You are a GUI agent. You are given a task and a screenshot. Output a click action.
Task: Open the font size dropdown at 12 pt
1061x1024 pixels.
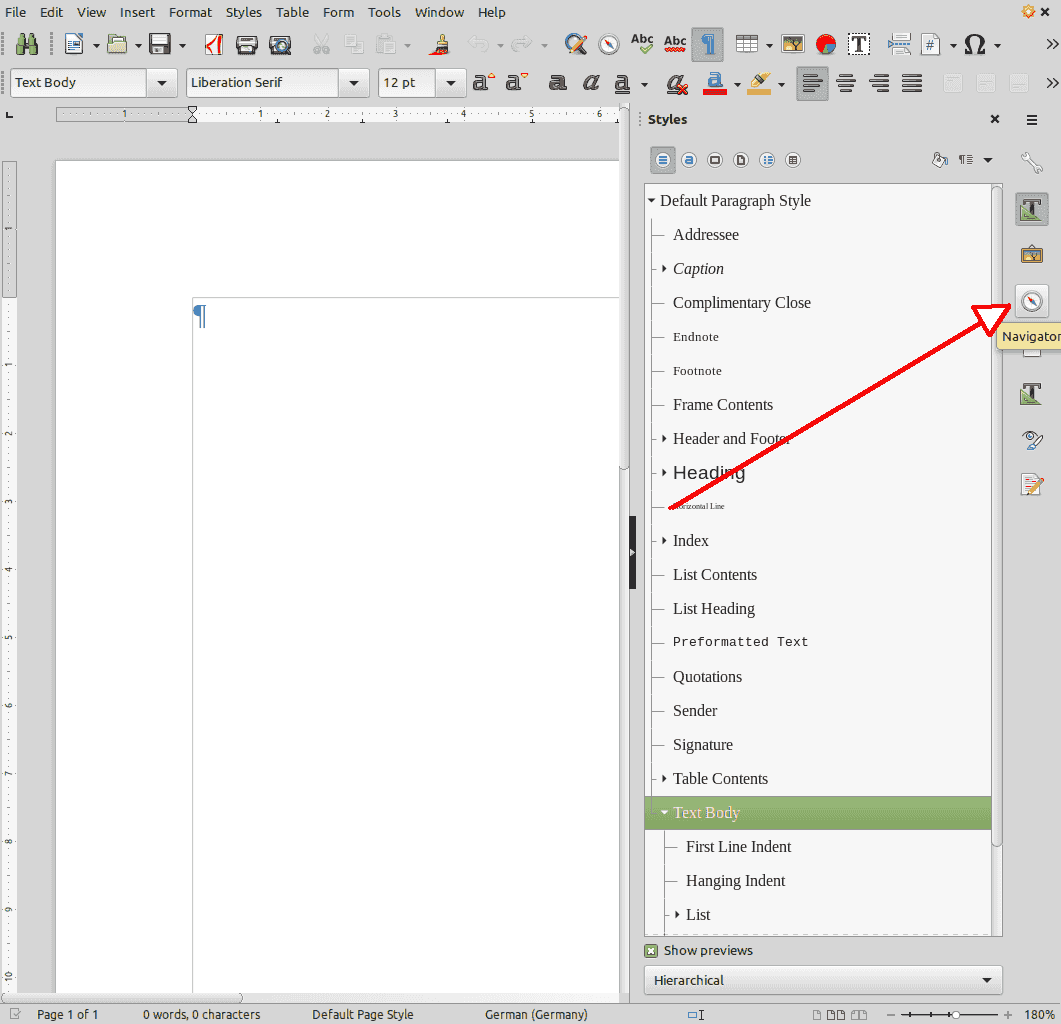451,83
